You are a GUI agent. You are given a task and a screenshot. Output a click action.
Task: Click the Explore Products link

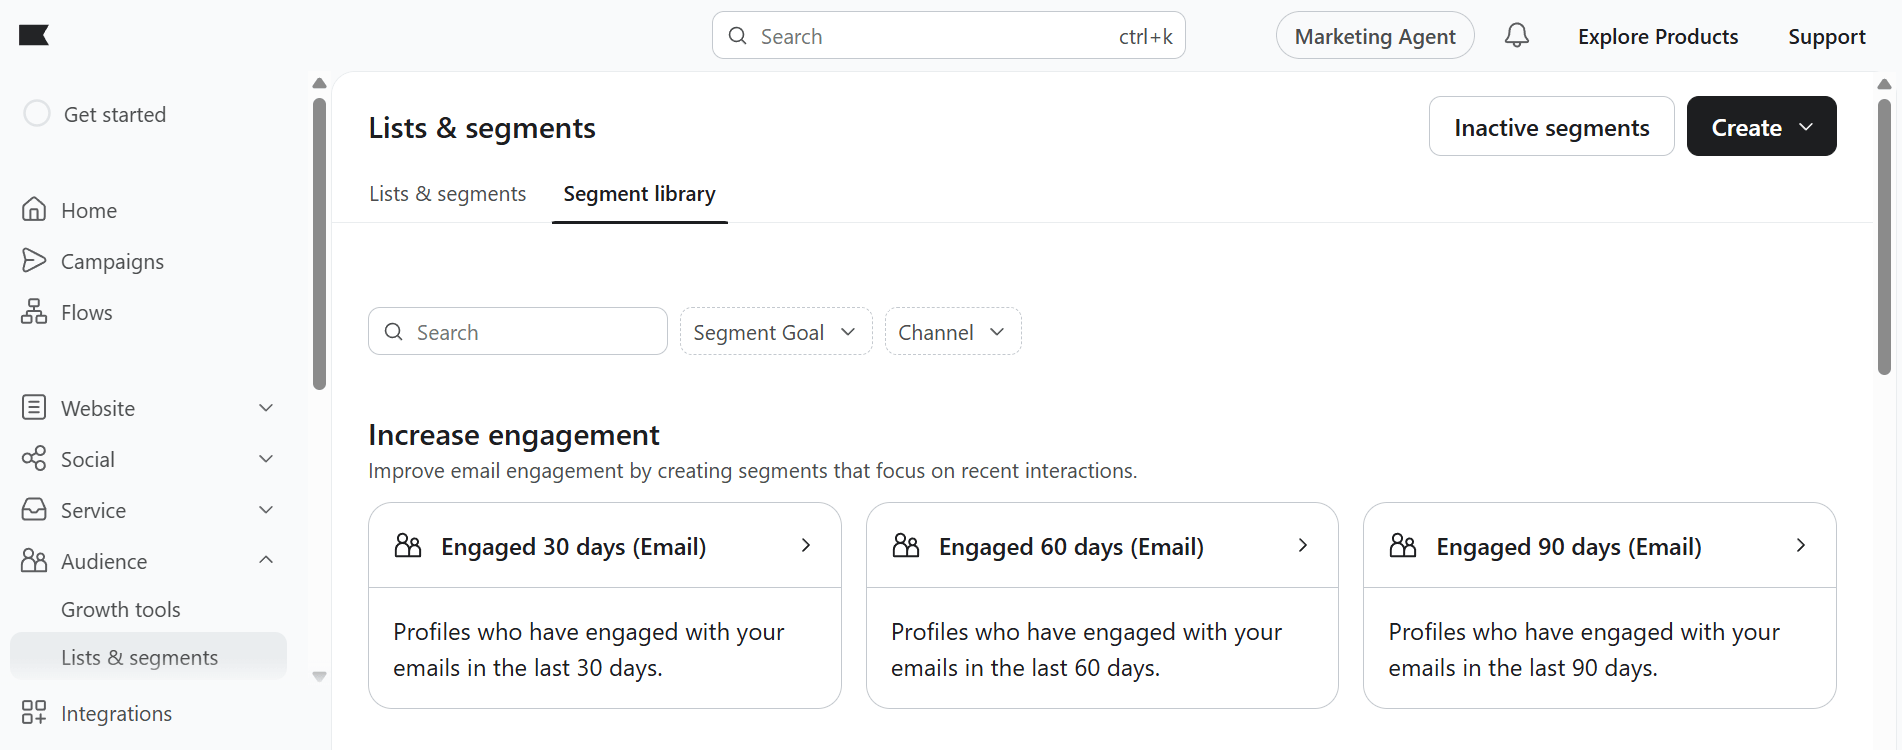coord(1658,36)
